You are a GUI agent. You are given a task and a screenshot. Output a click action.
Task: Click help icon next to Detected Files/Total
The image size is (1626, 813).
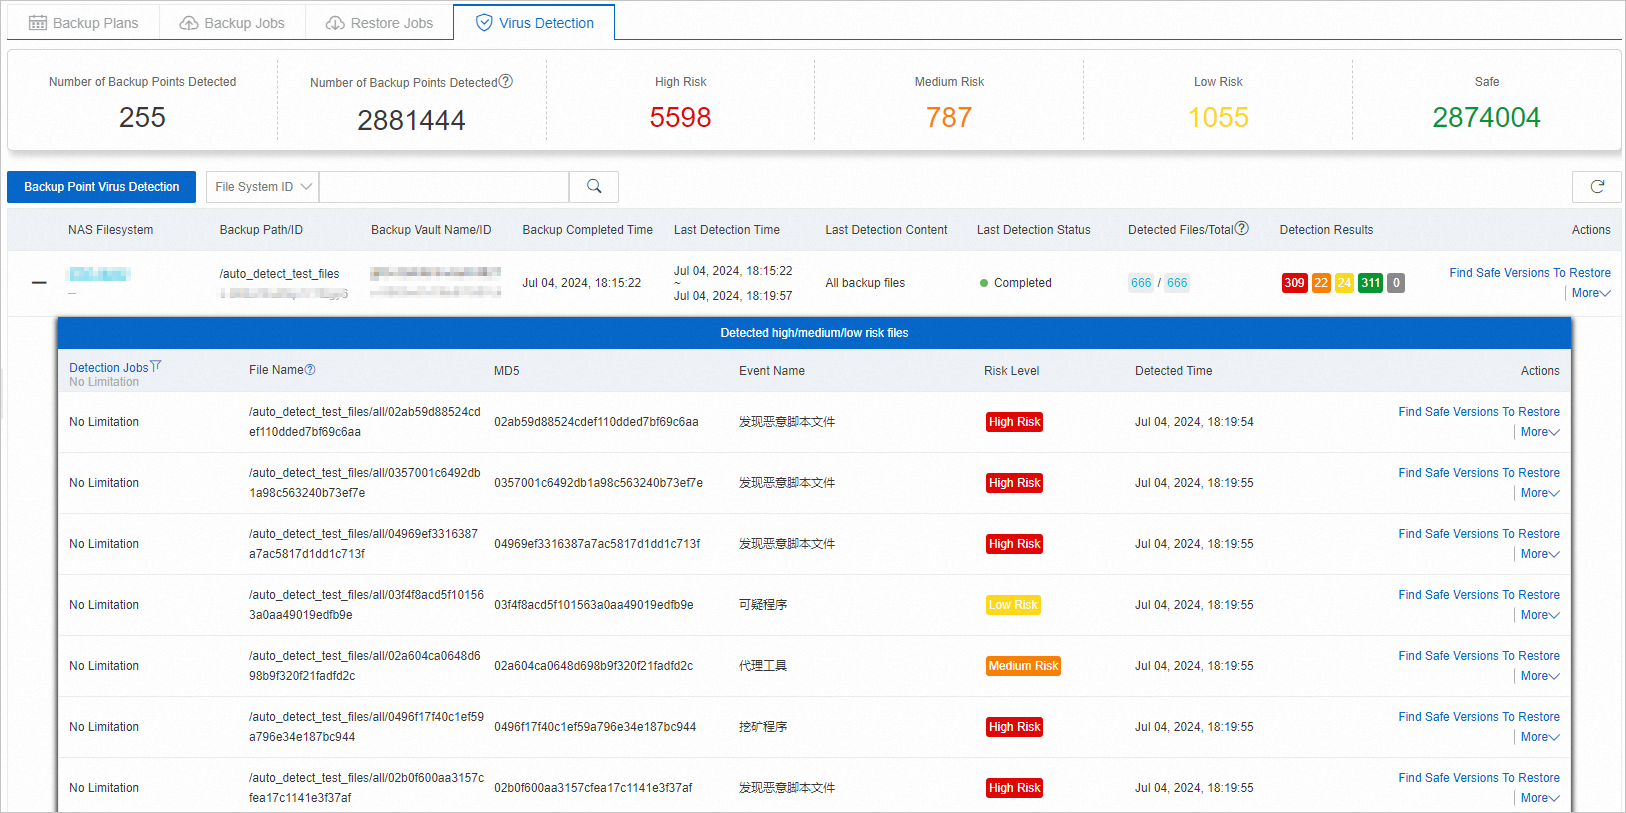[1242, 229]
